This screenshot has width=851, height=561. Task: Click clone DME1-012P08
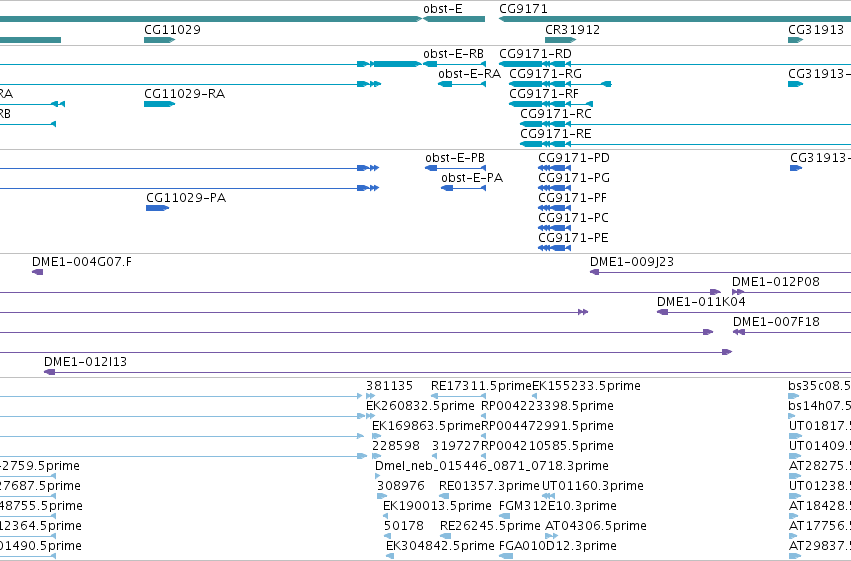pyautogui.click(x=776, y=282)
